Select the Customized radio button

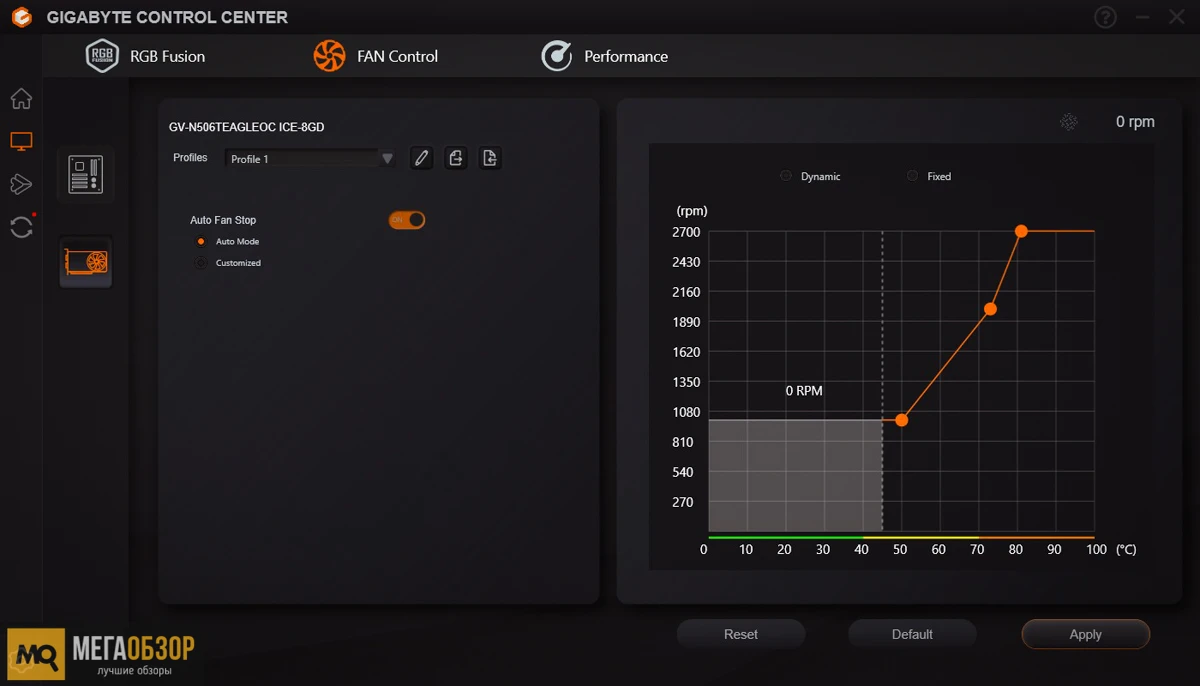[x=200, y=262]
